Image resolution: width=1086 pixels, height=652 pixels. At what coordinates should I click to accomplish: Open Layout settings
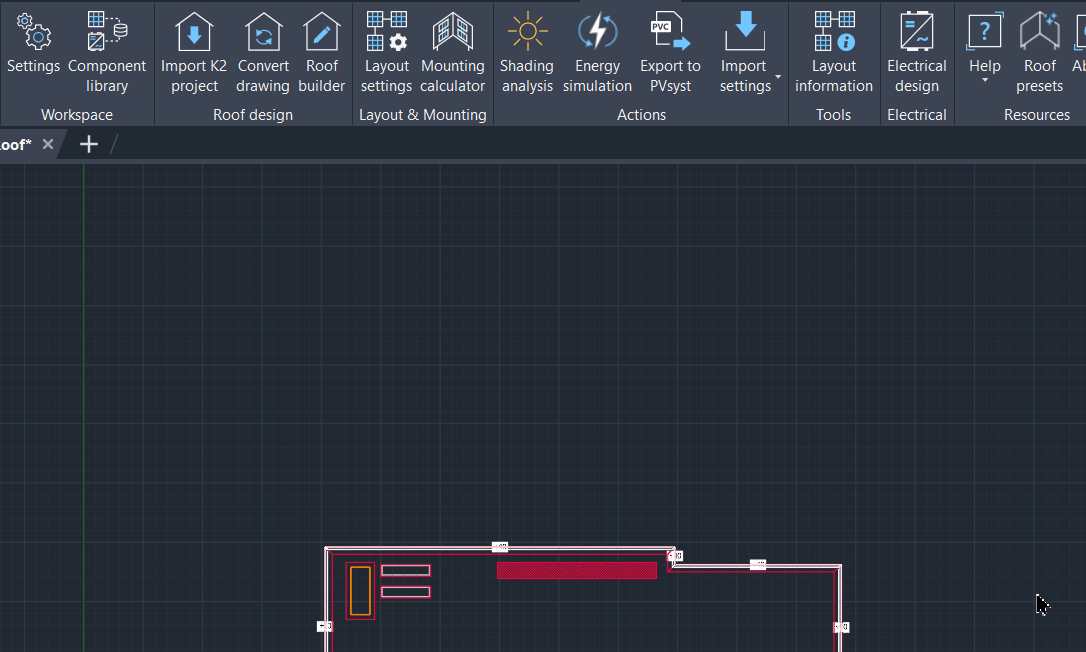click(386, 53)
